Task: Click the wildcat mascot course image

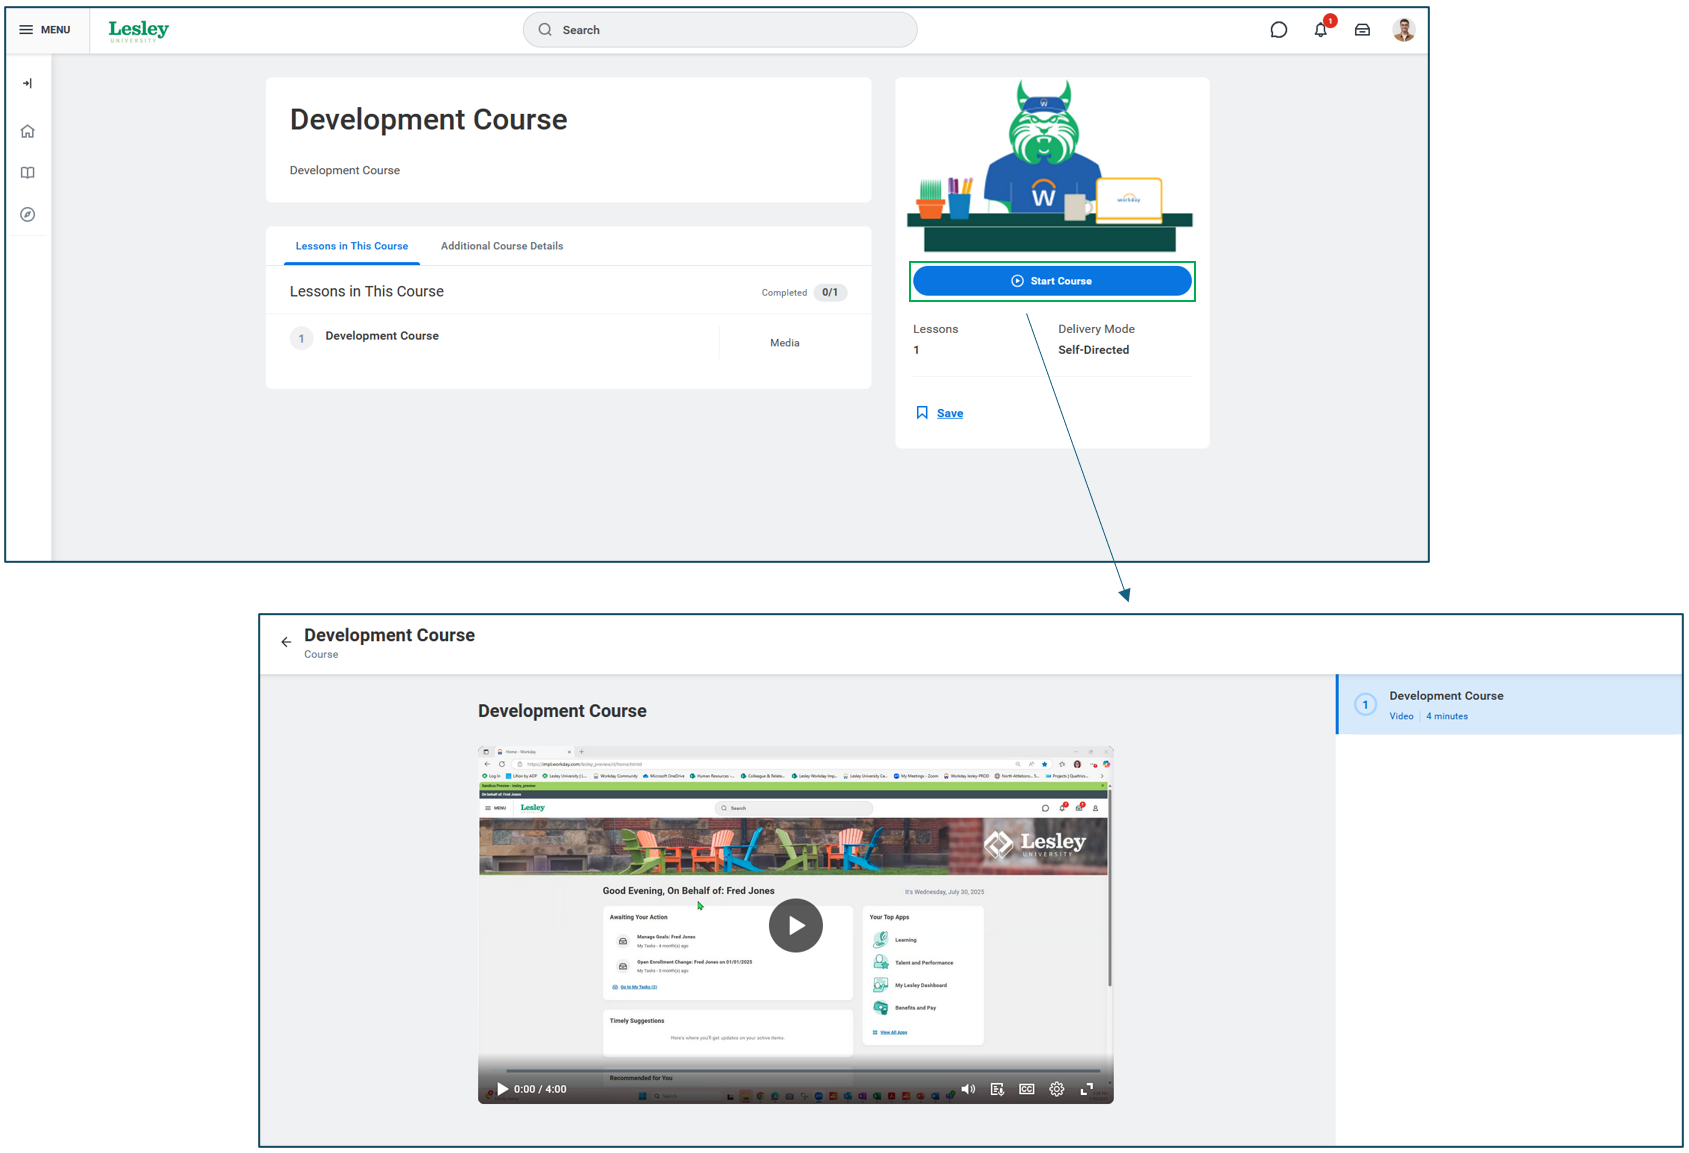Action: (1050, 167)
